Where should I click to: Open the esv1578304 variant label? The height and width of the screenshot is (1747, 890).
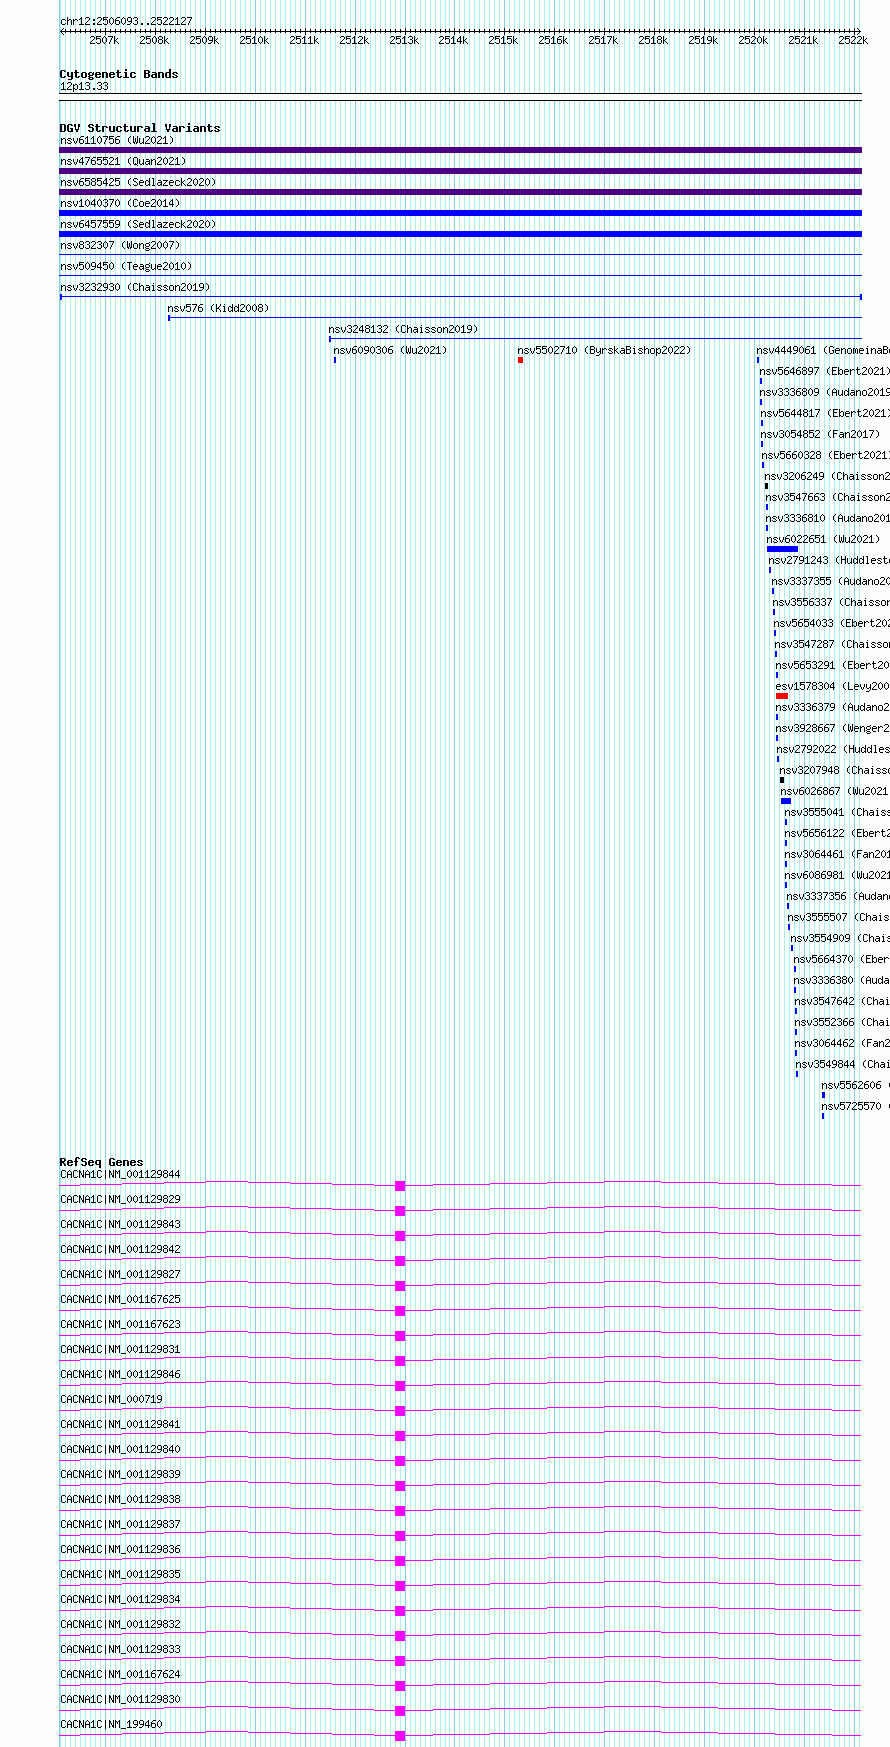[x=832, y=687]
